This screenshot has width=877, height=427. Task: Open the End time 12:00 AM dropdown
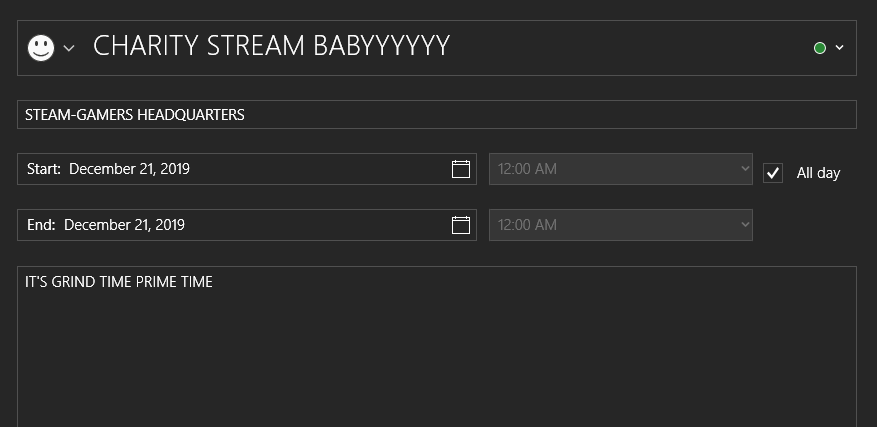coord(621,225)
